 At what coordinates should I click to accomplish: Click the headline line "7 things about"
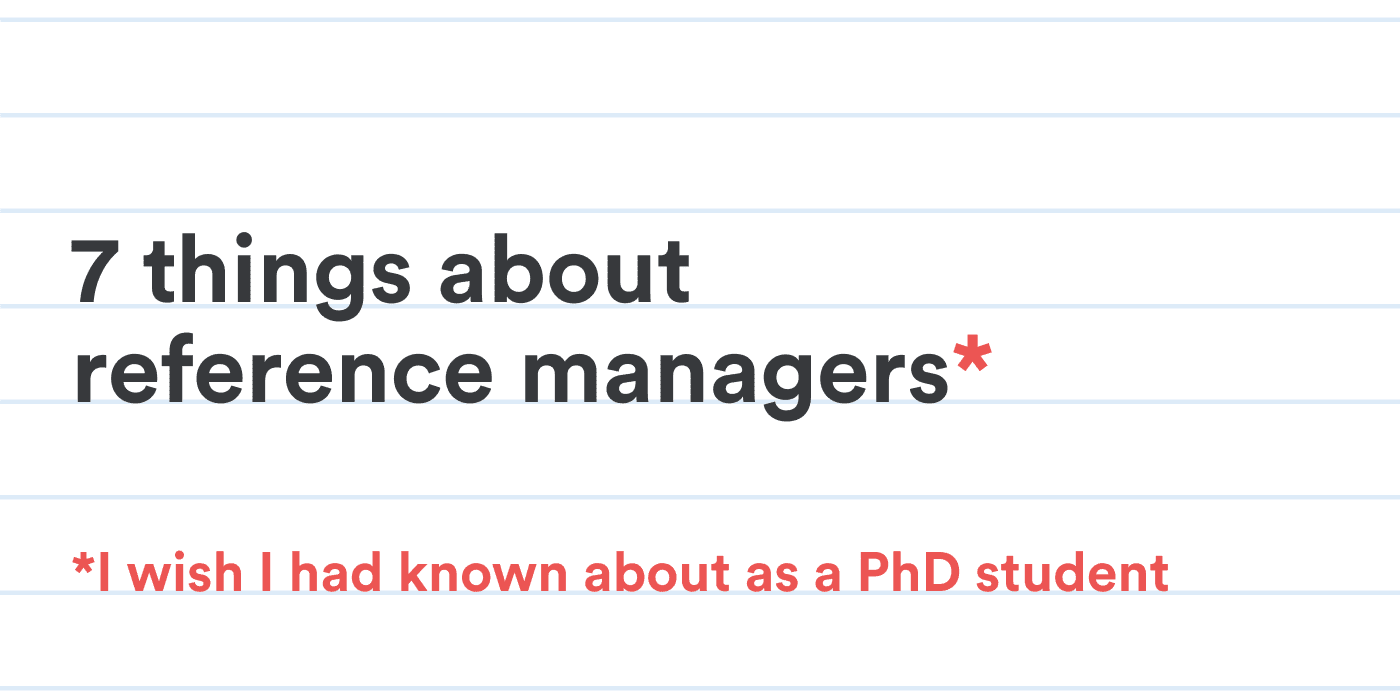pyautogui.click(x=380, y=272)
